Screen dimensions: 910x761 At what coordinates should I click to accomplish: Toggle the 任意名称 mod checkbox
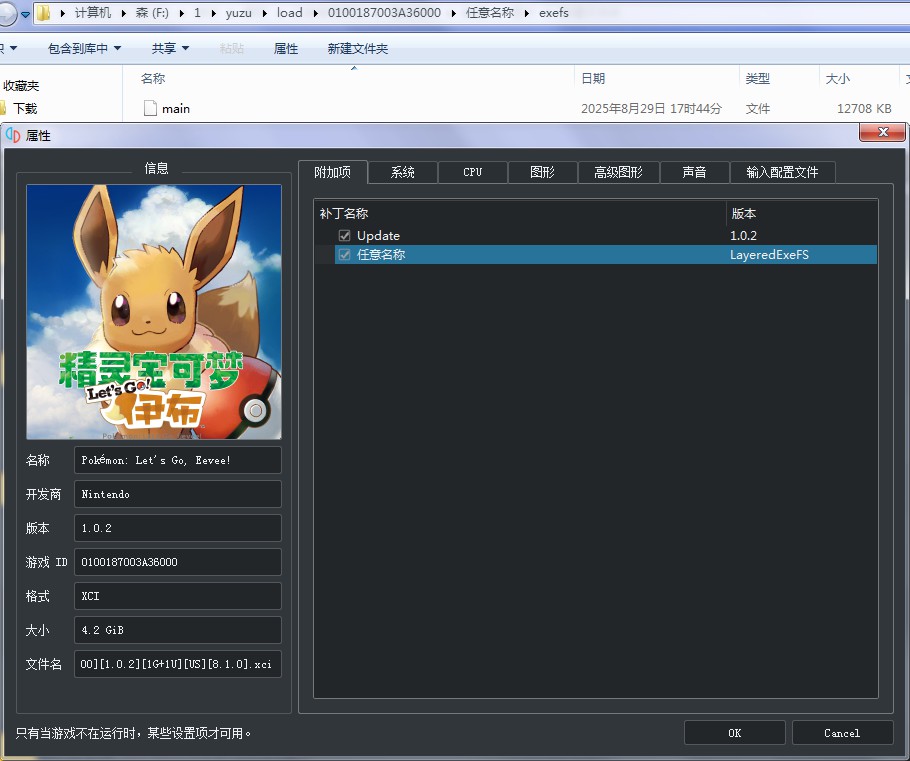pos(344,255)
